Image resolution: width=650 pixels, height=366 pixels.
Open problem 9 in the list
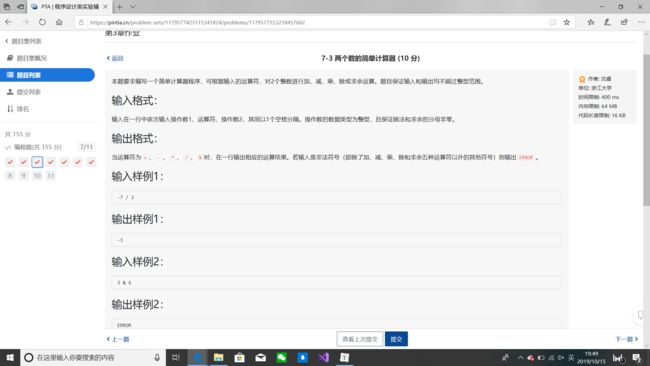tap(24, 176)
